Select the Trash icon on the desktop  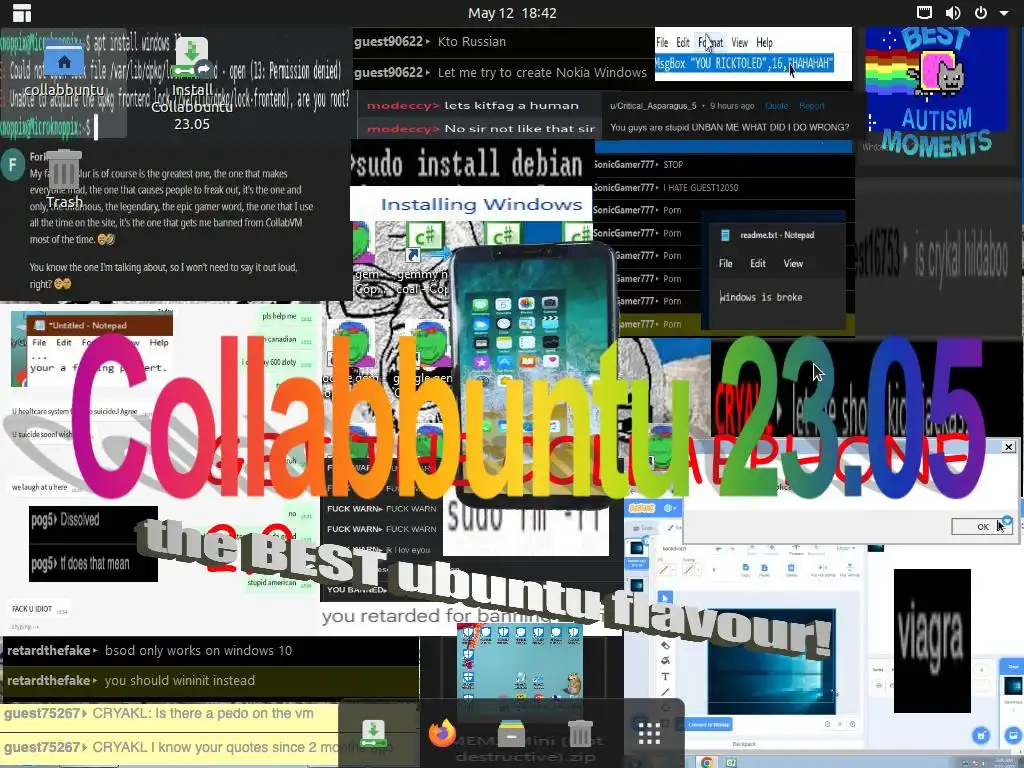64,178
